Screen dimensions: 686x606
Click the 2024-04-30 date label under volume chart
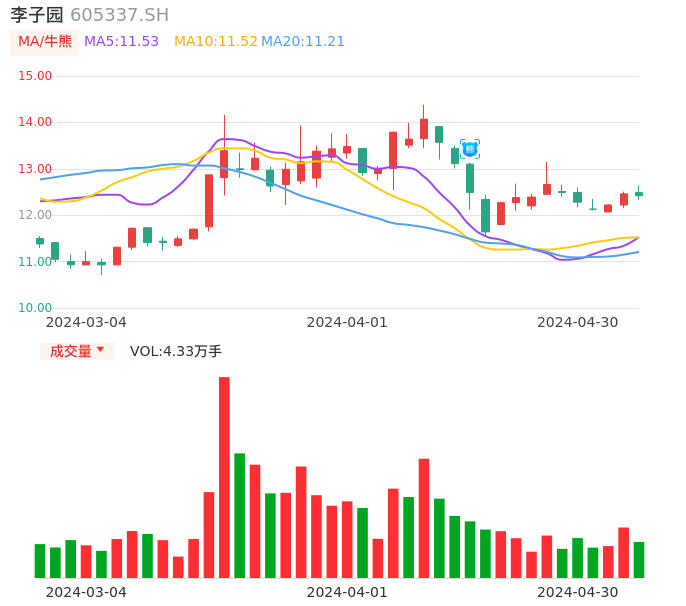578,592
